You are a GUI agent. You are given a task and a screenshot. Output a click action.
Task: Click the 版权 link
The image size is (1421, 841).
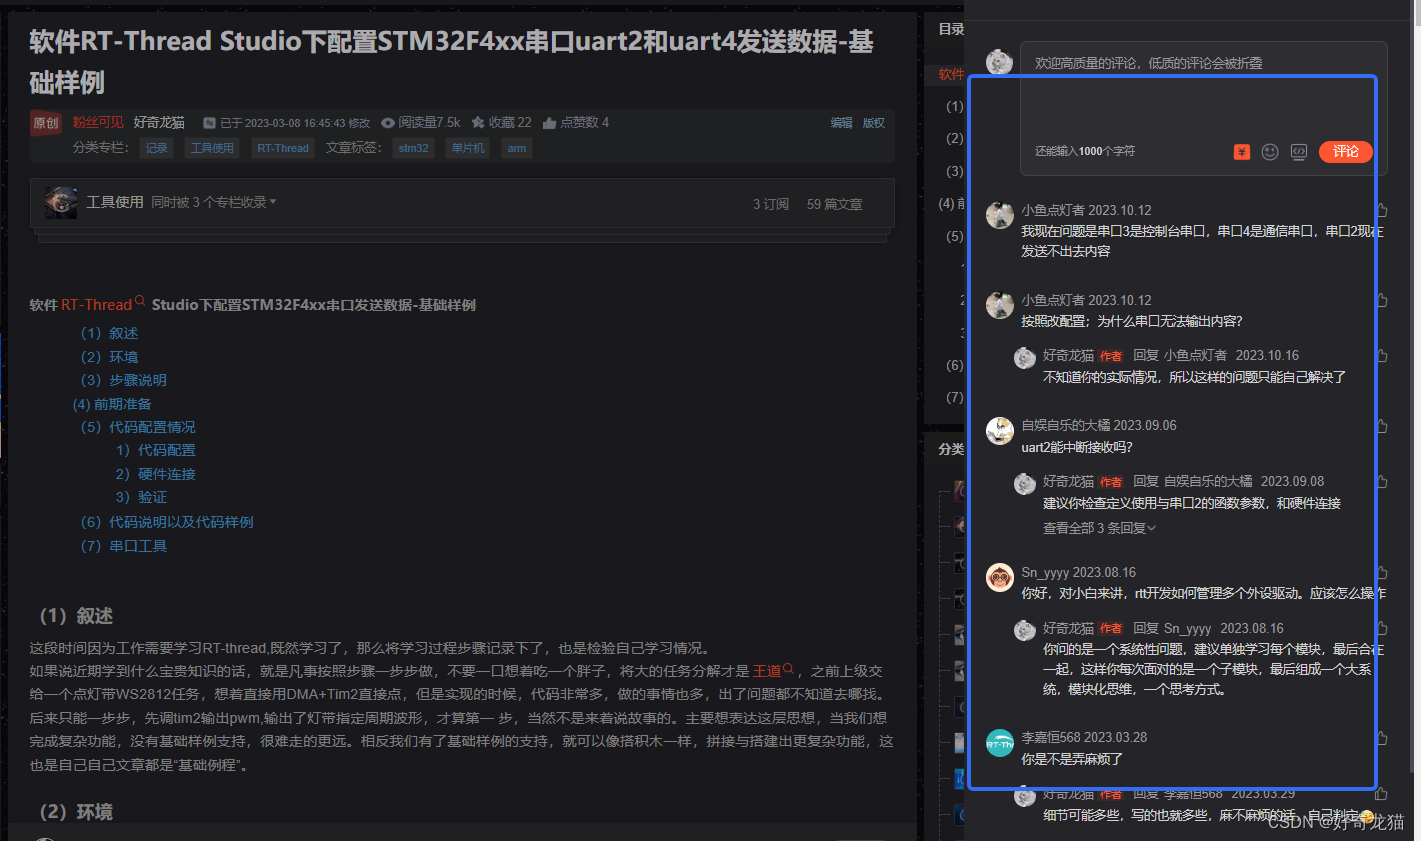pos(874,123)
